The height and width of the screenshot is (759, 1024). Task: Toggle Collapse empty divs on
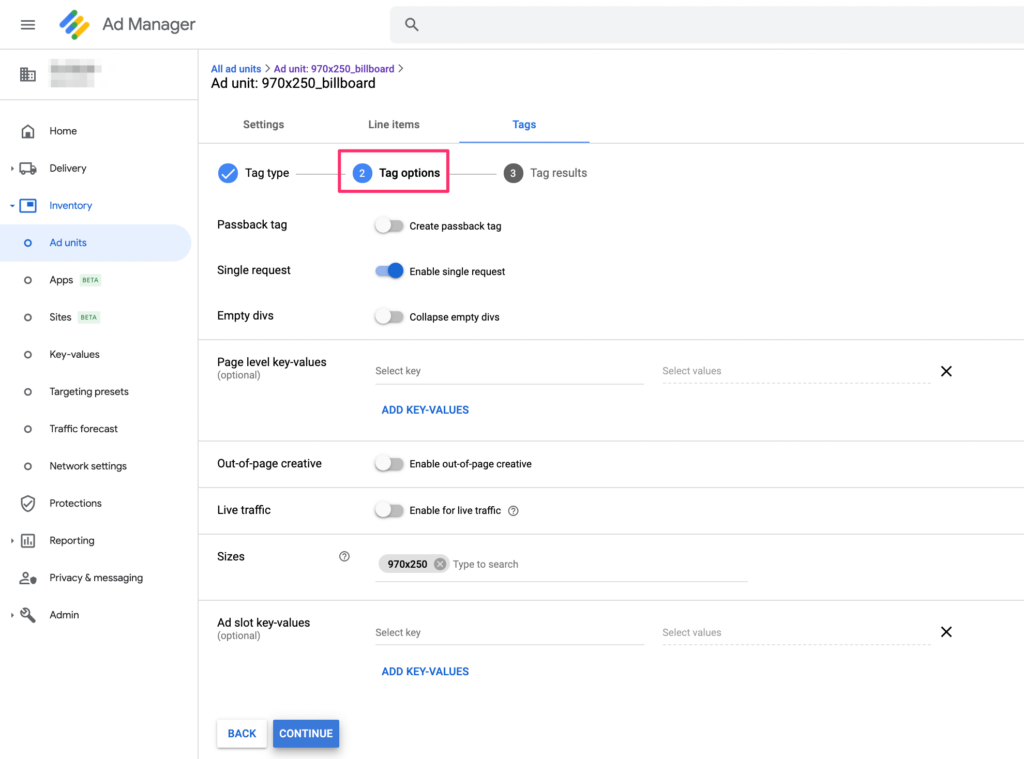tap(389, 315)
